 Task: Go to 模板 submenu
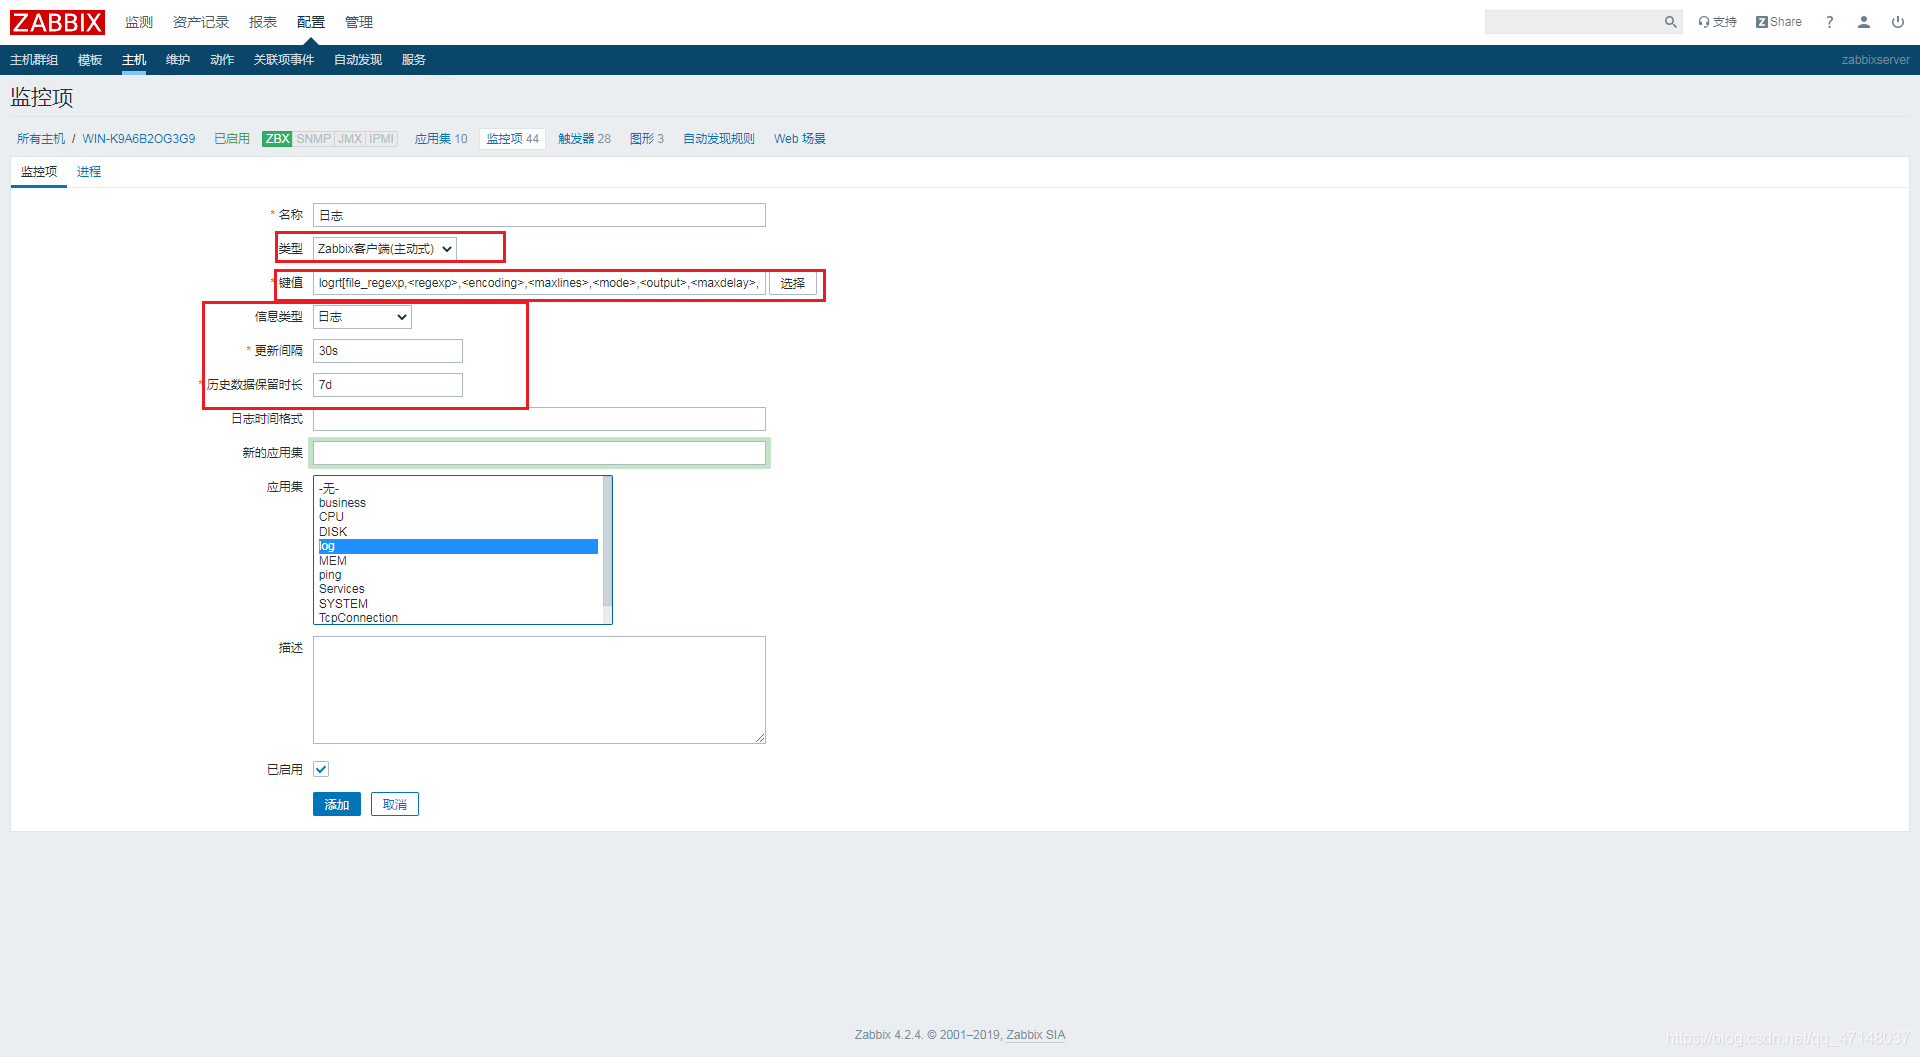(x=90, y=60)
